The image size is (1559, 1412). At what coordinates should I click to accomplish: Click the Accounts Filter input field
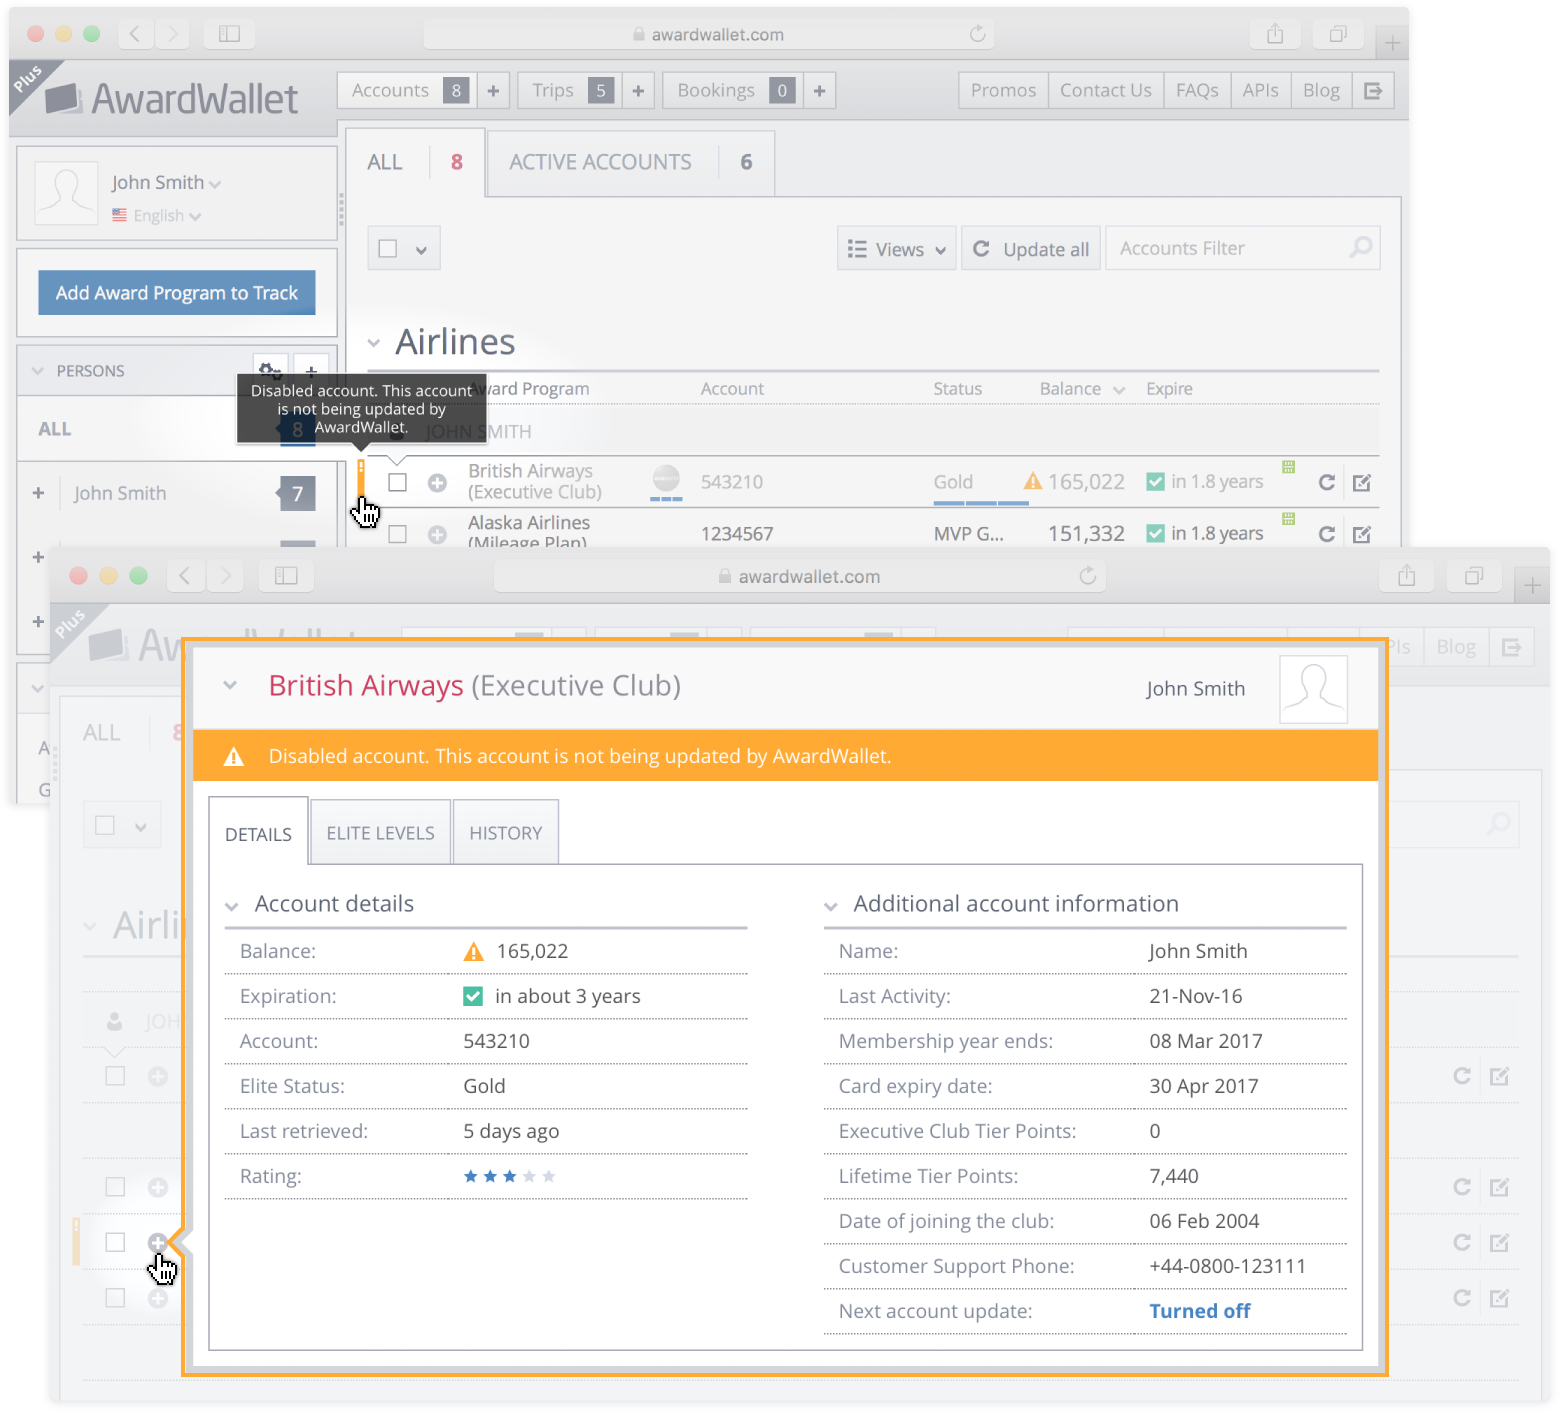point(1243,248)
